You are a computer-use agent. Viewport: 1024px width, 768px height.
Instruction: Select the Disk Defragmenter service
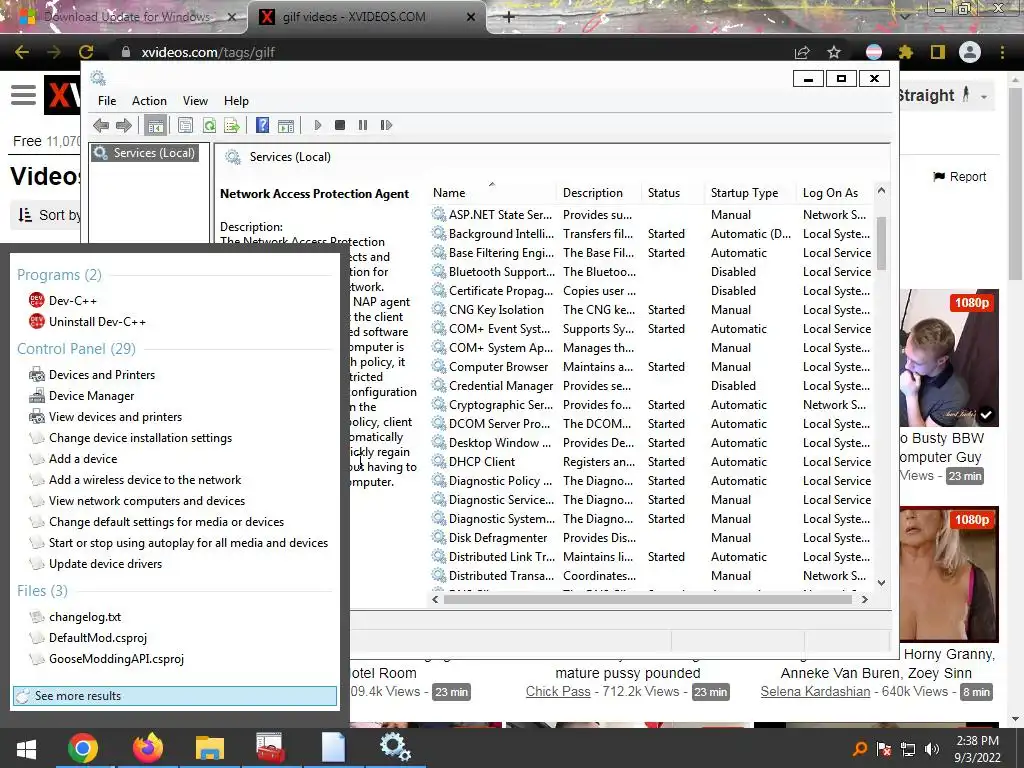pyautogui.click(x=651, y=537)
